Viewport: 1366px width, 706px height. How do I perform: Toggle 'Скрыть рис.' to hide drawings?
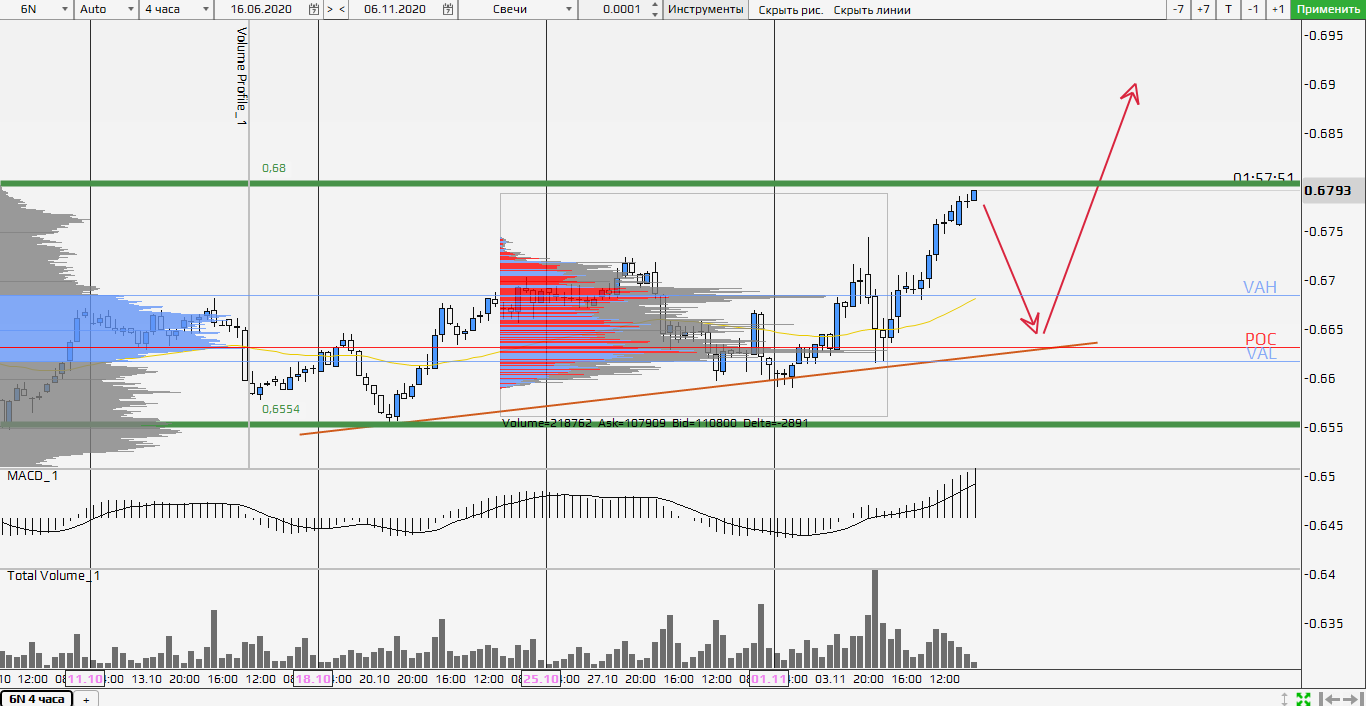(790, 10)
